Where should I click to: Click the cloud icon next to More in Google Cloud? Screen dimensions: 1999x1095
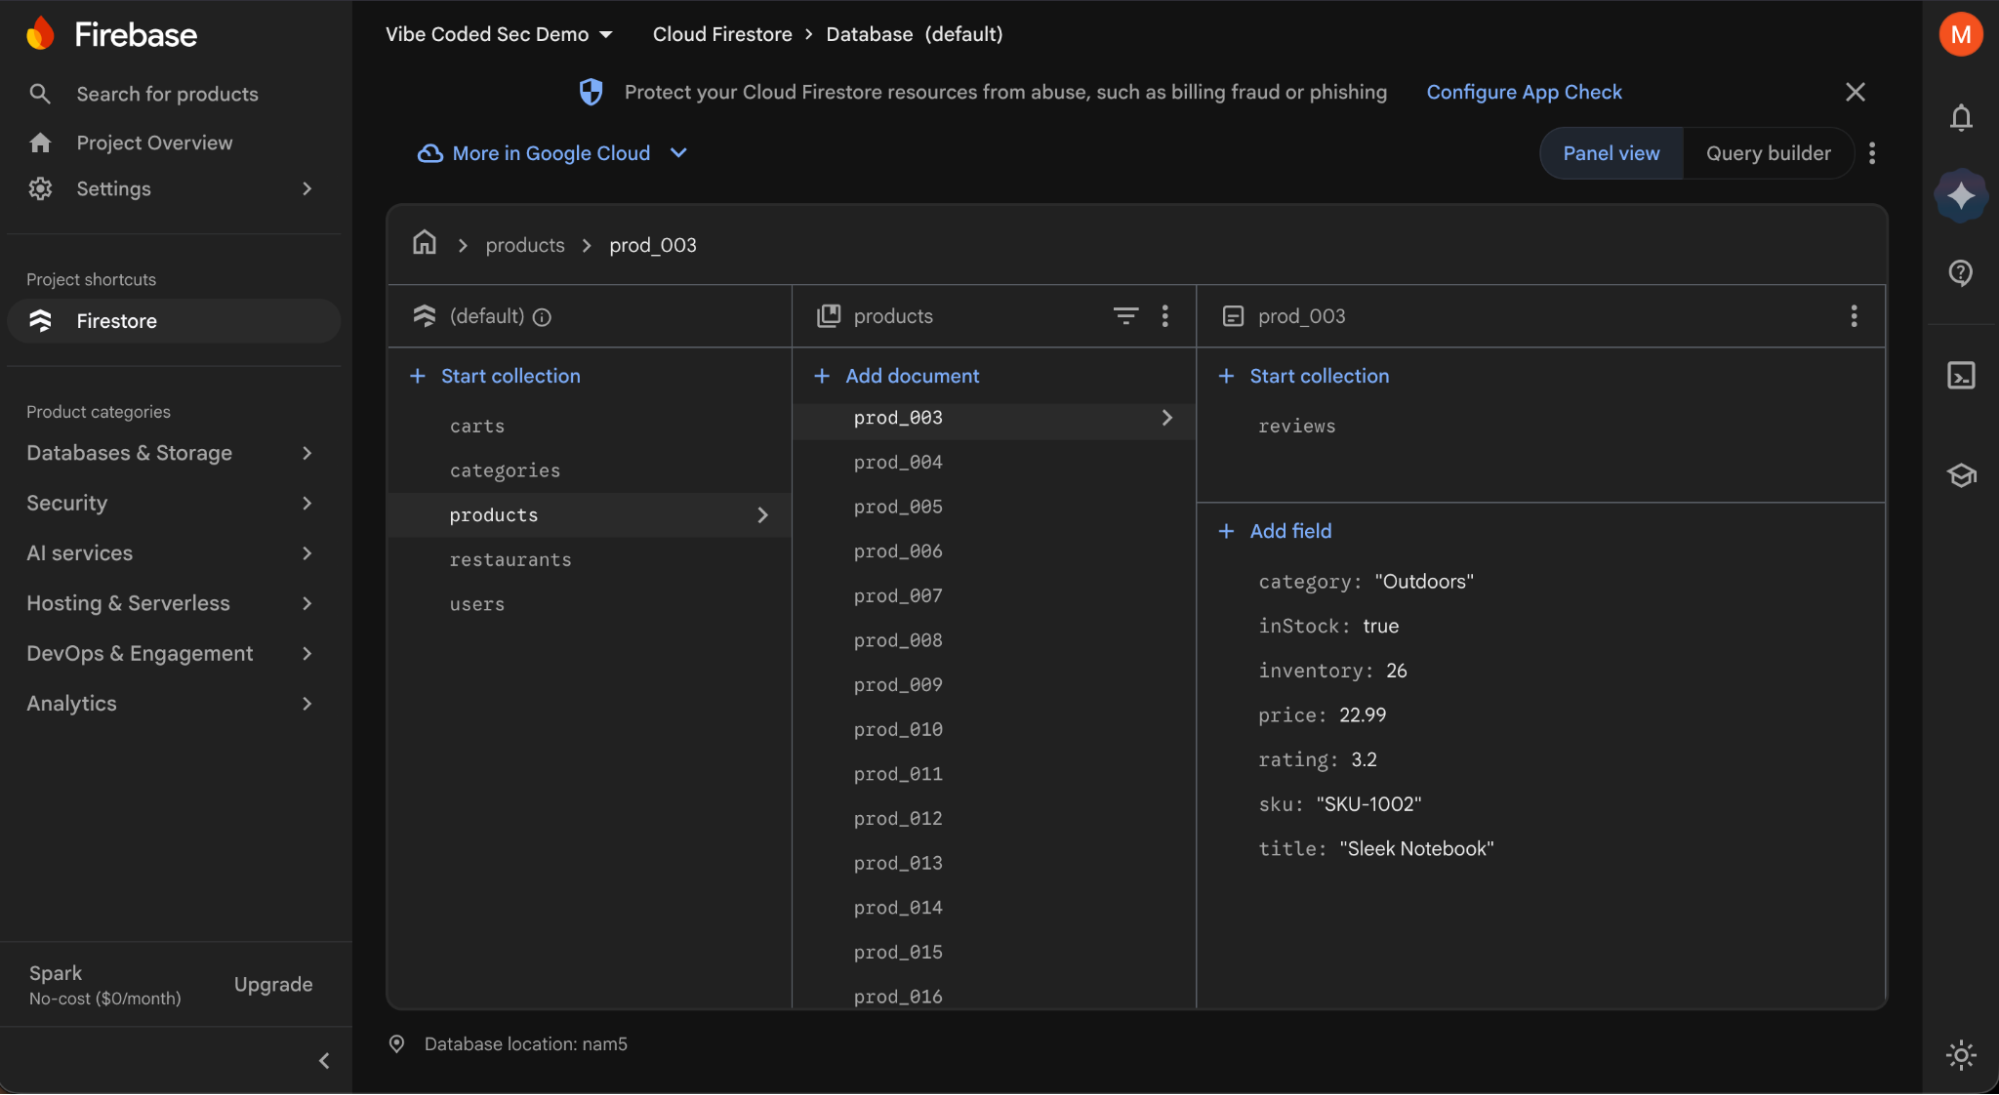pyautogui.click(x=430, y=153)
